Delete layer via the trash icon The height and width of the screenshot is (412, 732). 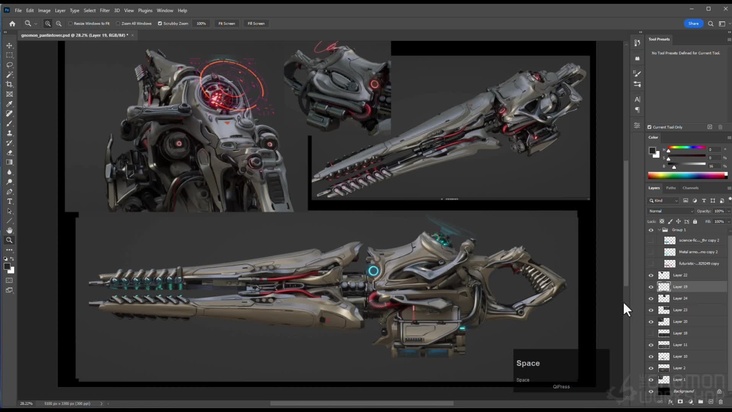720,401
